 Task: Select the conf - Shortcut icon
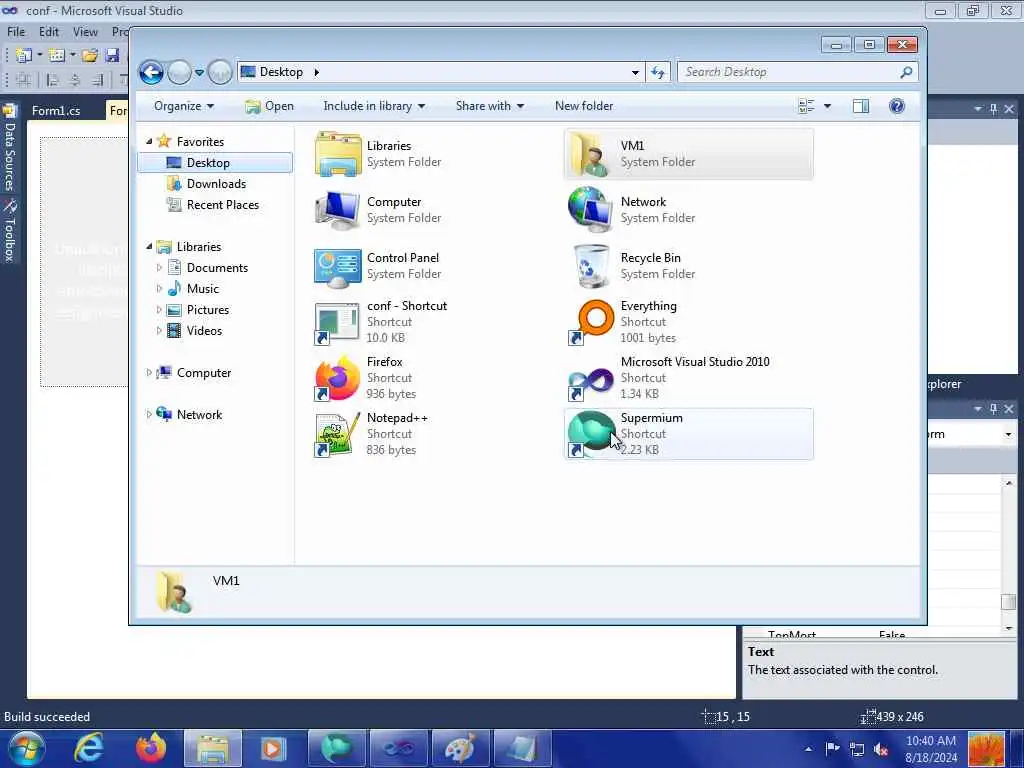pyautogui.click(x=337, y=323)
